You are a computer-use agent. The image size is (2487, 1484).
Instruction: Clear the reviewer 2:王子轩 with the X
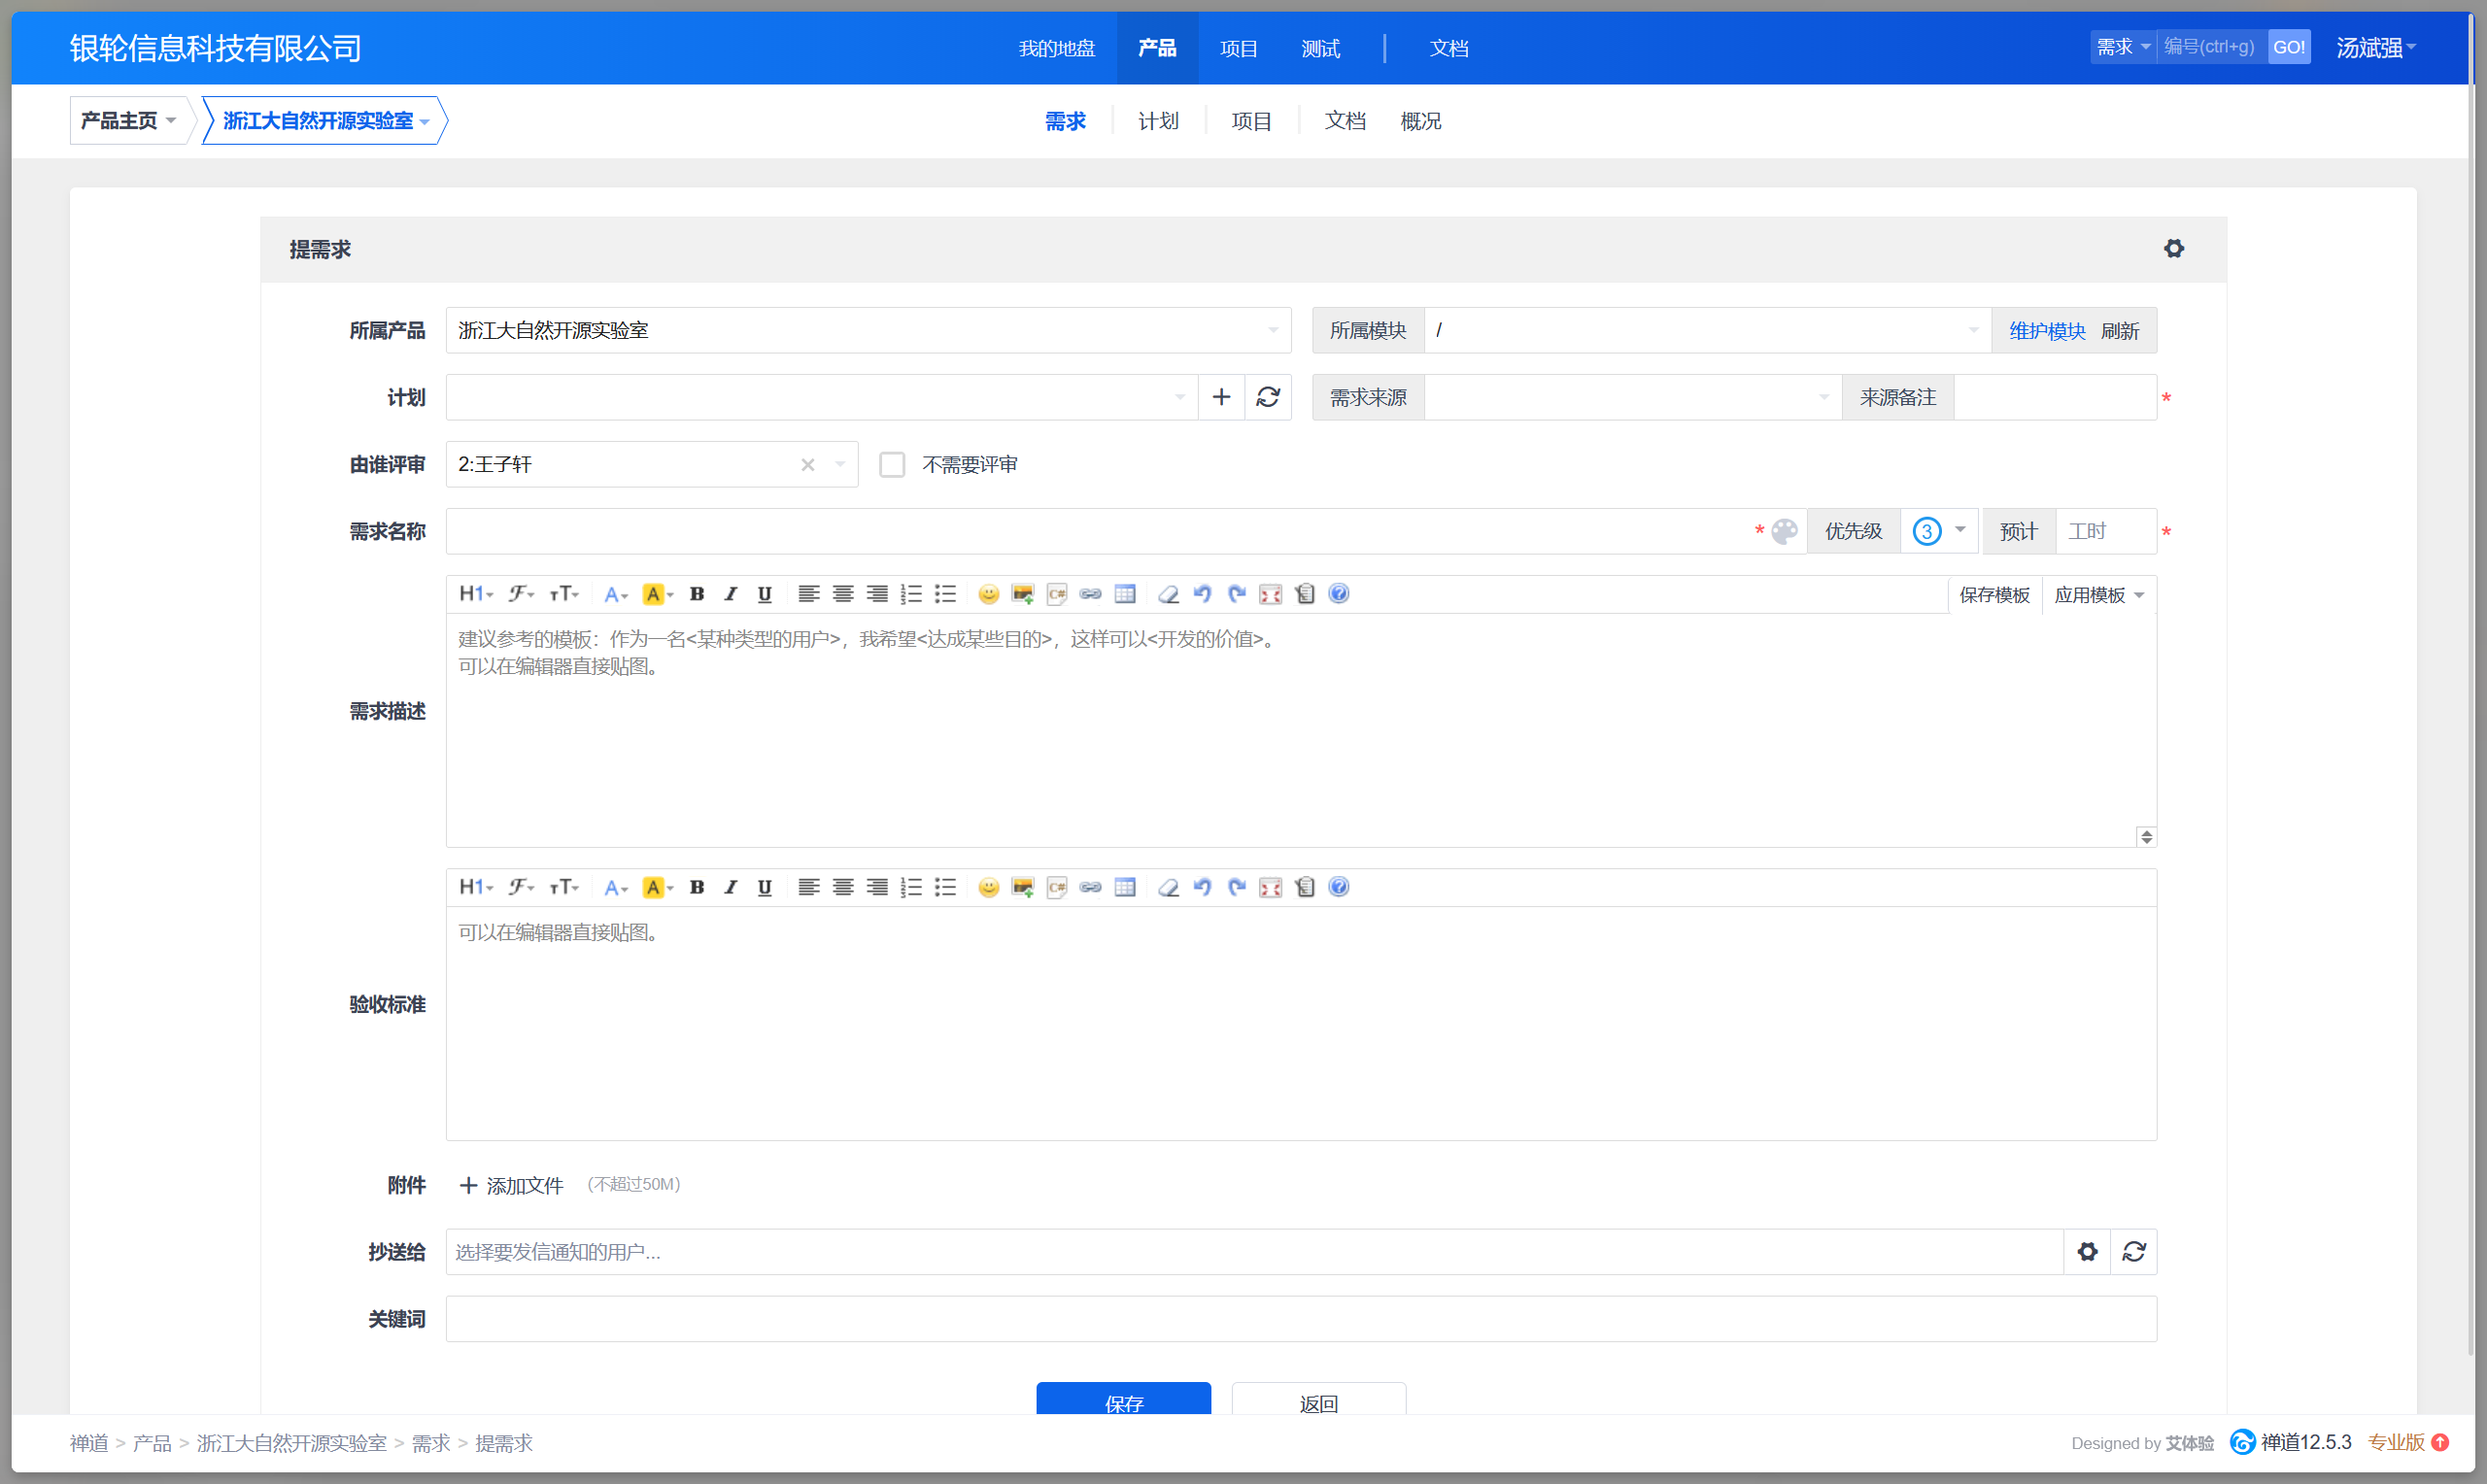808,465
